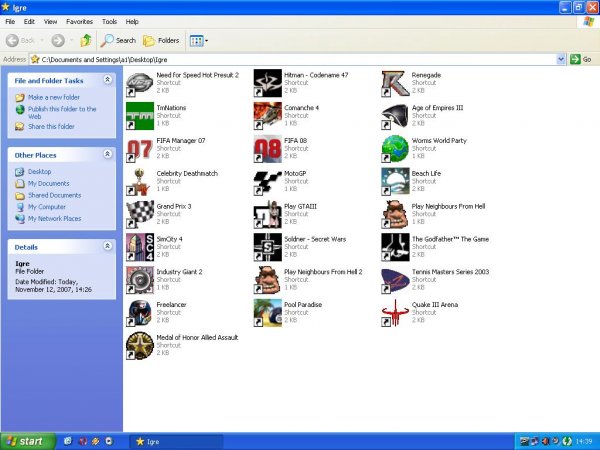Open Shared Documents link
The width and height of the screenshot is (600, 450).
54,196
